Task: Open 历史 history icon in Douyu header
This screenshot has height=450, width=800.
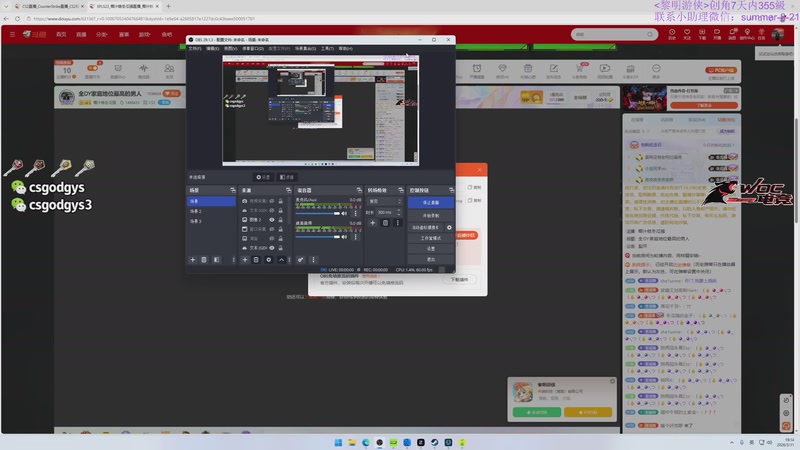Action: [x=672, y=34]
